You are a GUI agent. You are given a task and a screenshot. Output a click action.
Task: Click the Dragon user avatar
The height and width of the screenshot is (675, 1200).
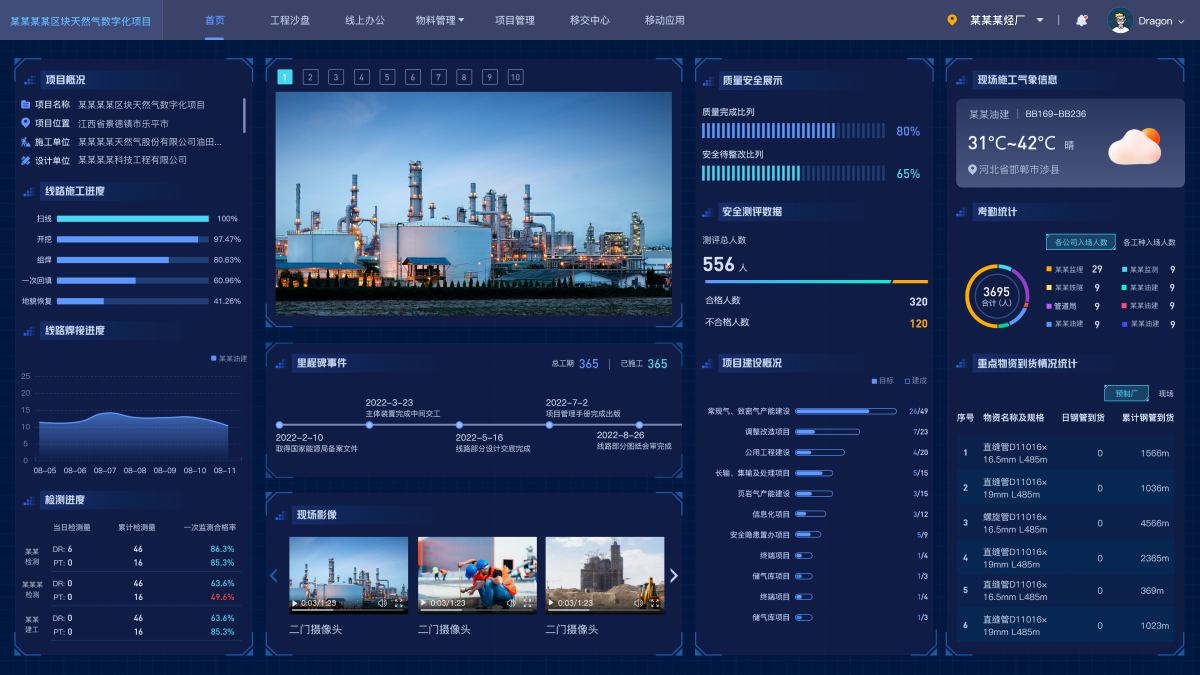point(1120,20)
